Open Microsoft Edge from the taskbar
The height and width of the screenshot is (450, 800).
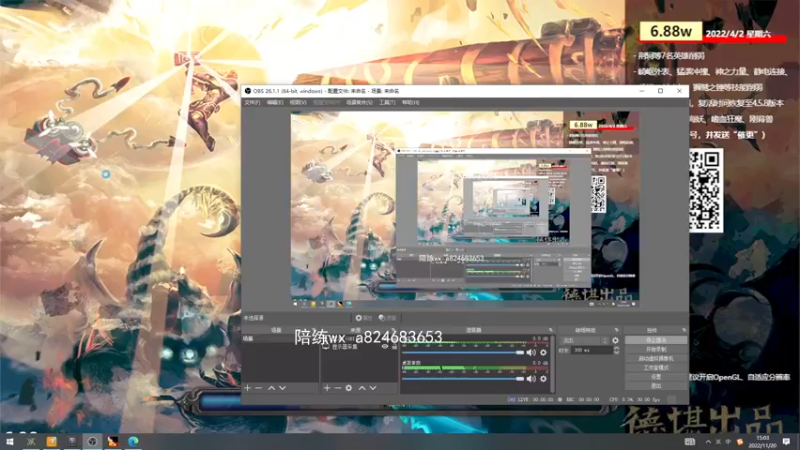pyautogui.click(x=133, y=441)
